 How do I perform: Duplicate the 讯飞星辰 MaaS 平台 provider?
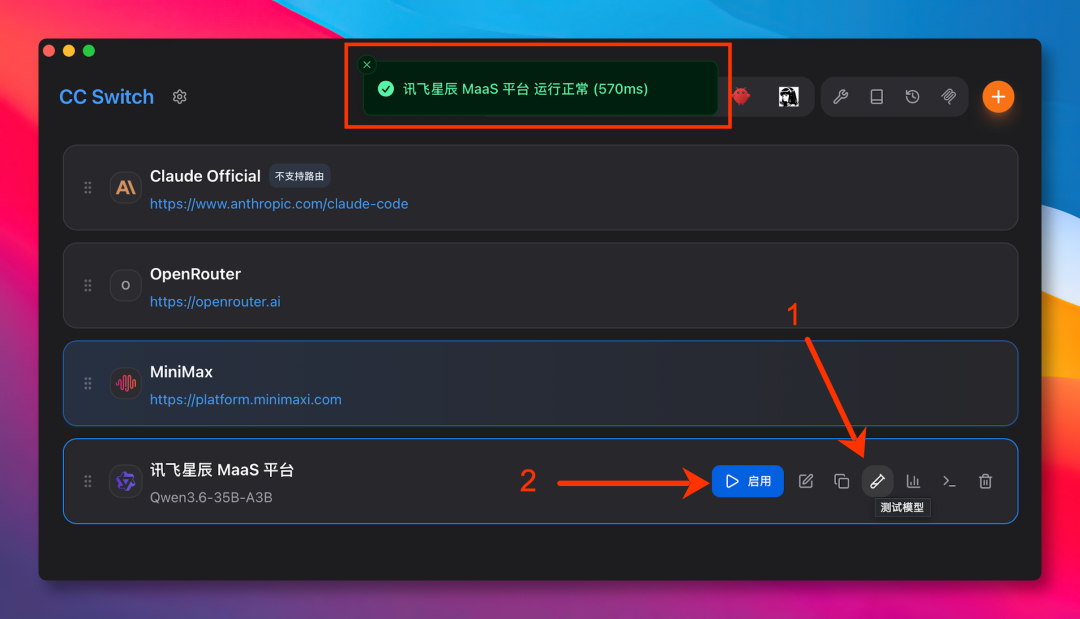click(x=842, y=481)
